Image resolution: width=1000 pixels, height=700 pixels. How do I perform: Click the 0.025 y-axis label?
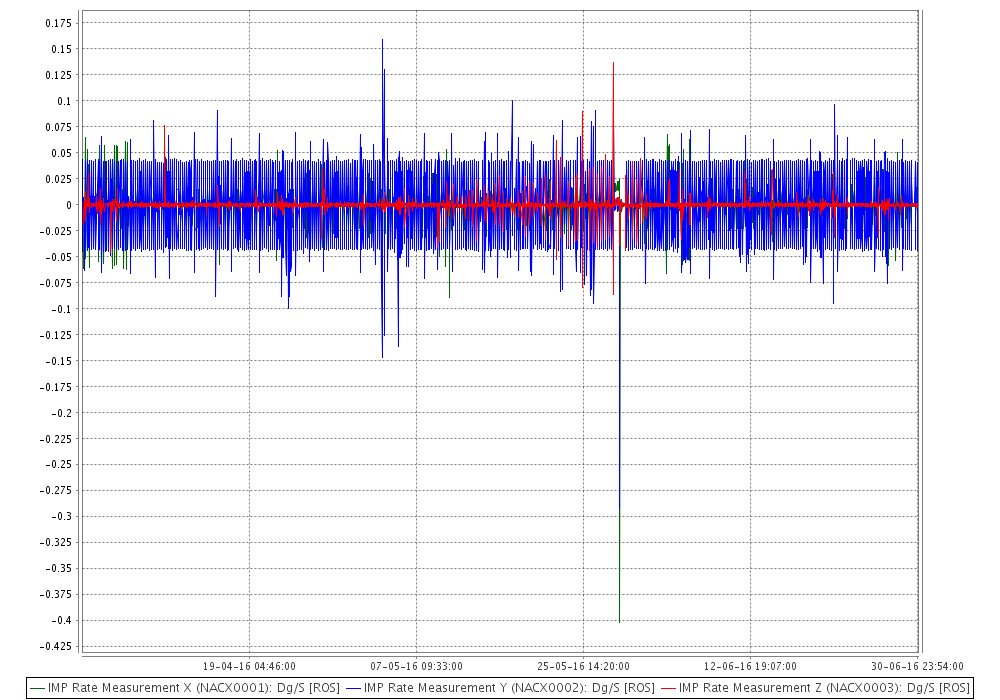59,179
